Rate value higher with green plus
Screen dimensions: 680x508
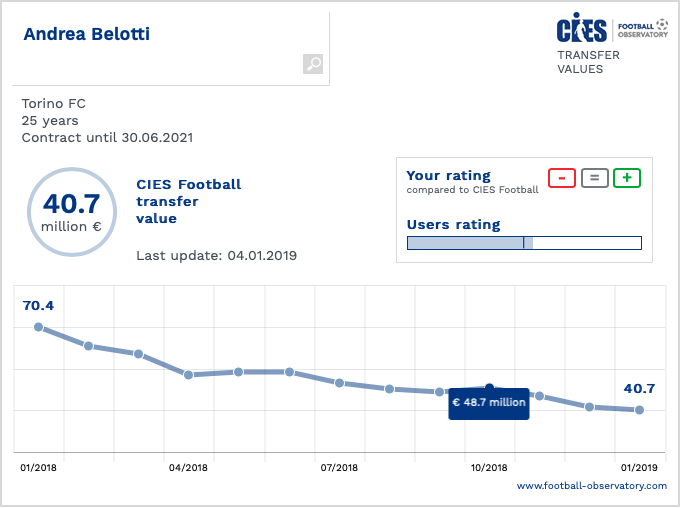[627, 178]
